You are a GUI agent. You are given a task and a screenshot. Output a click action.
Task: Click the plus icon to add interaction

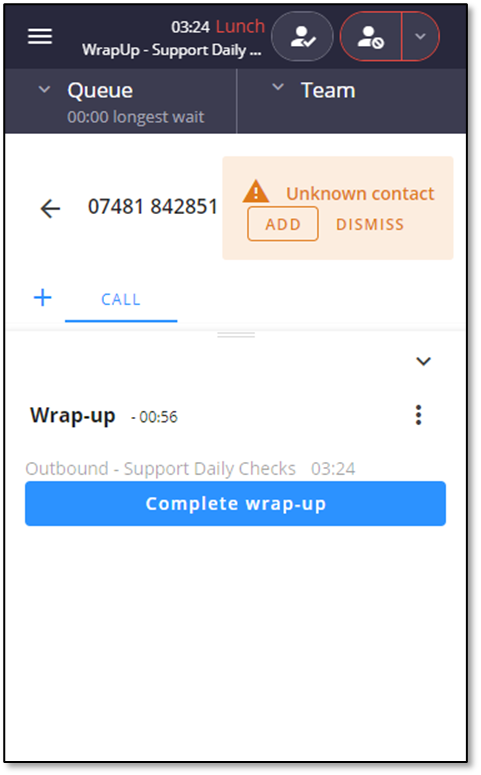[x=43, y=298]
